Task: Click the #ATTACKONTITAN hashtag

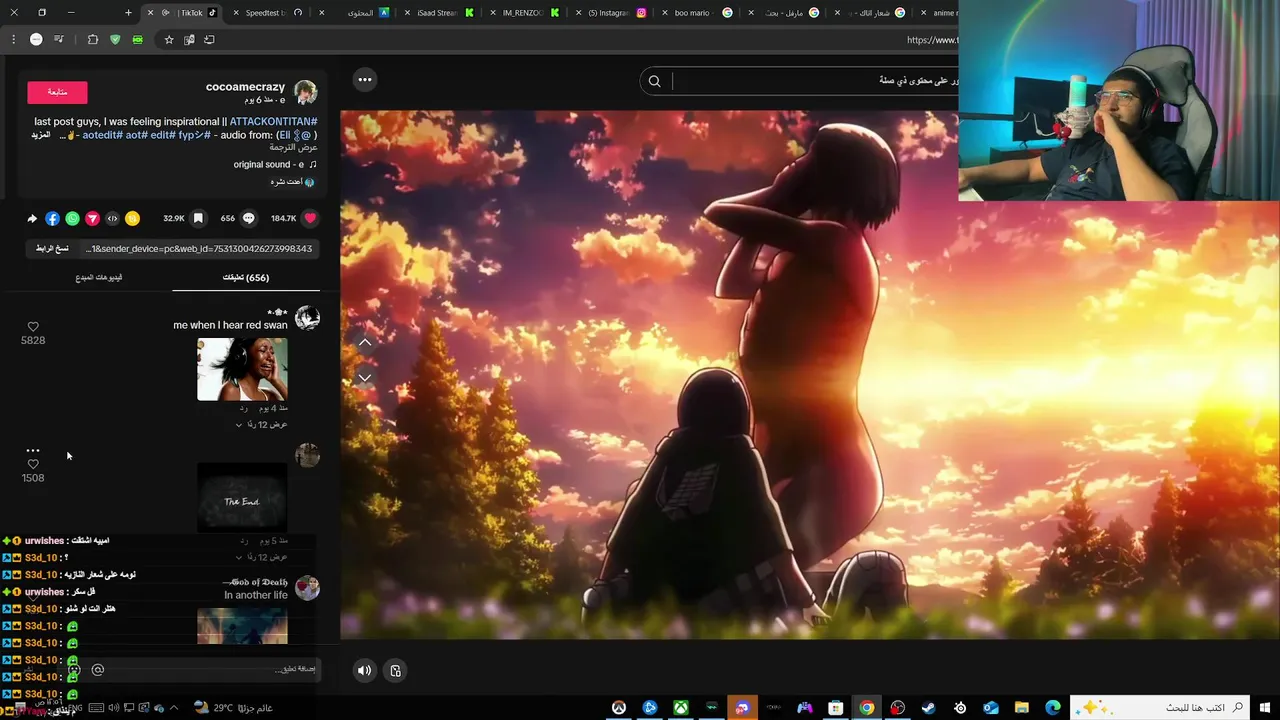Action: click(274, 121)
